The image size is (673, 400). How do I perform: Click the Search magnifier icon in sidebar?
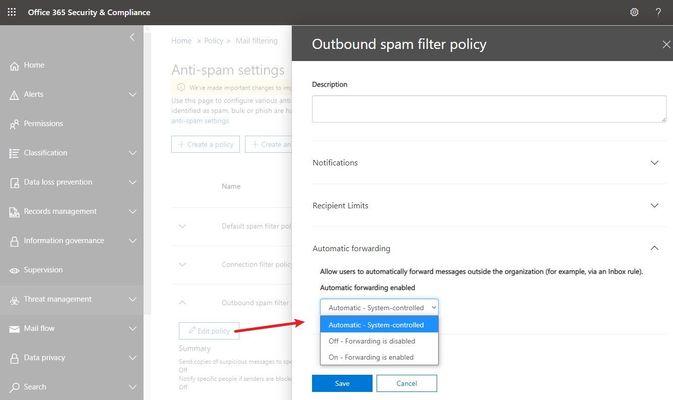14,388
